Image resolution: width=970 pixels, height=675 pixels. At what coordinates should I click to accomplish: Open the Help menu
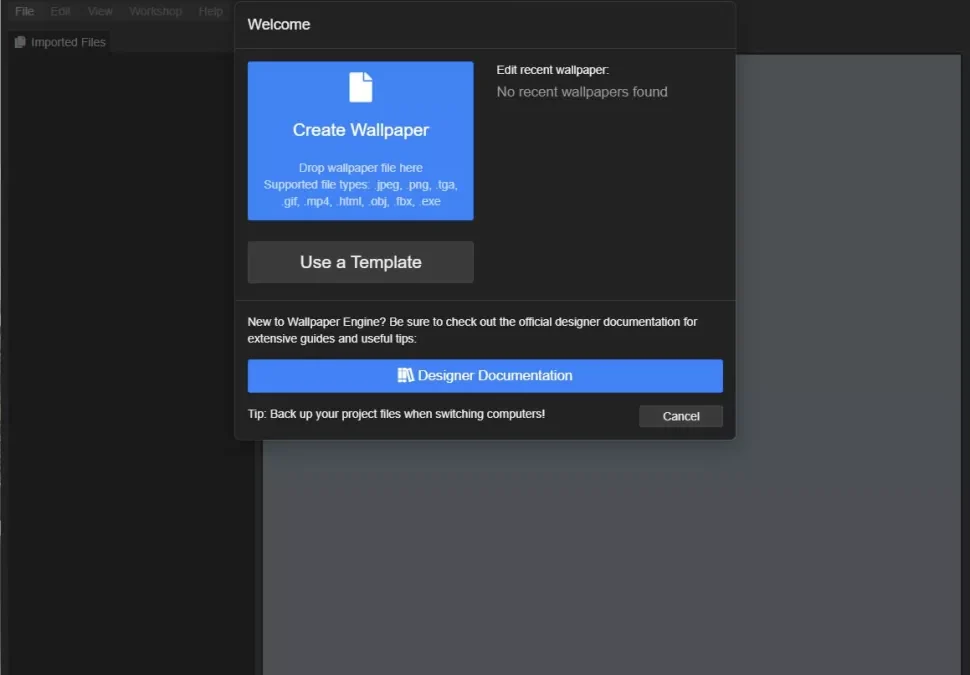211,11
